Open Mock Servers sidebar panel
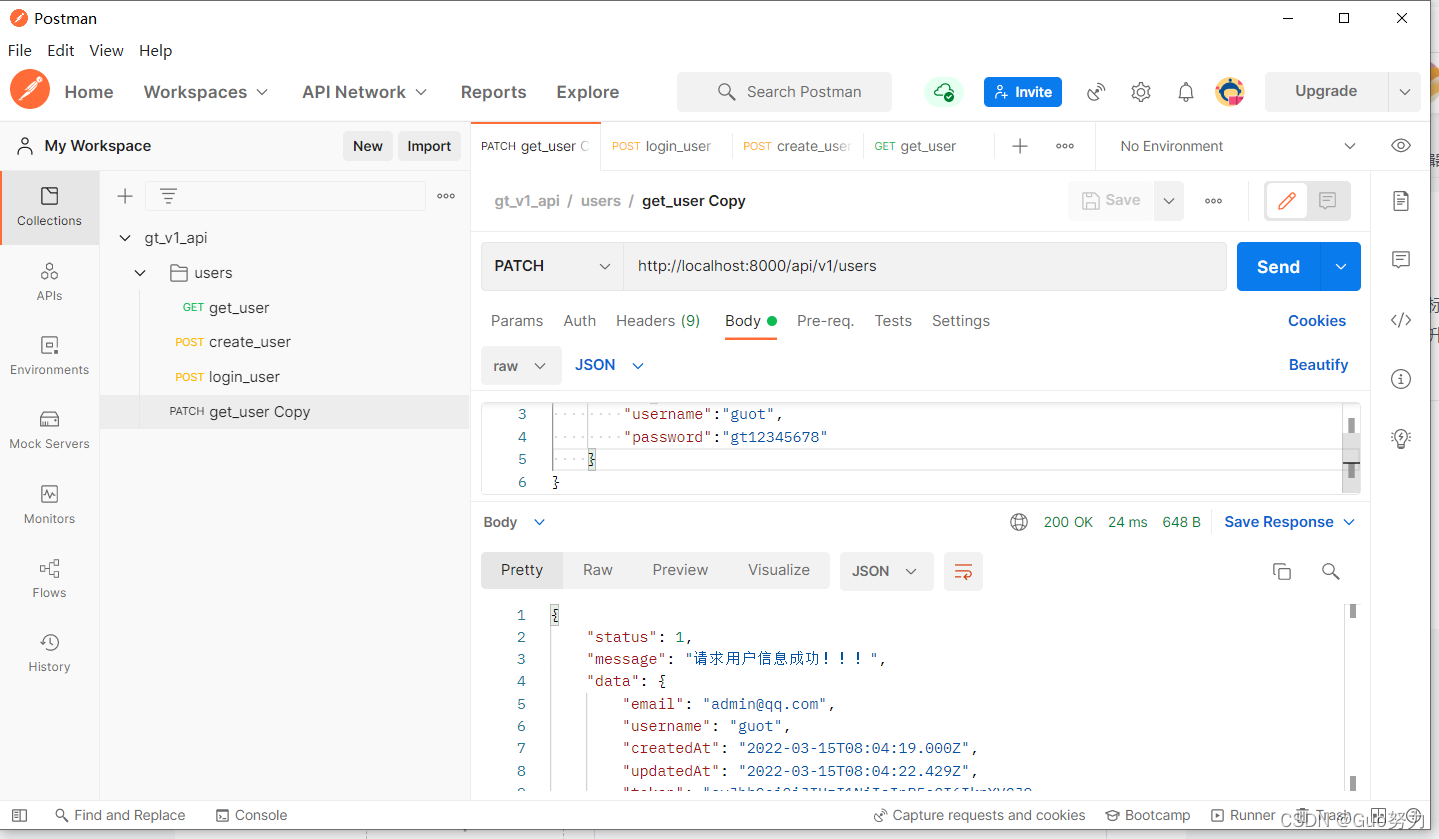 click(x=49, y=430)
